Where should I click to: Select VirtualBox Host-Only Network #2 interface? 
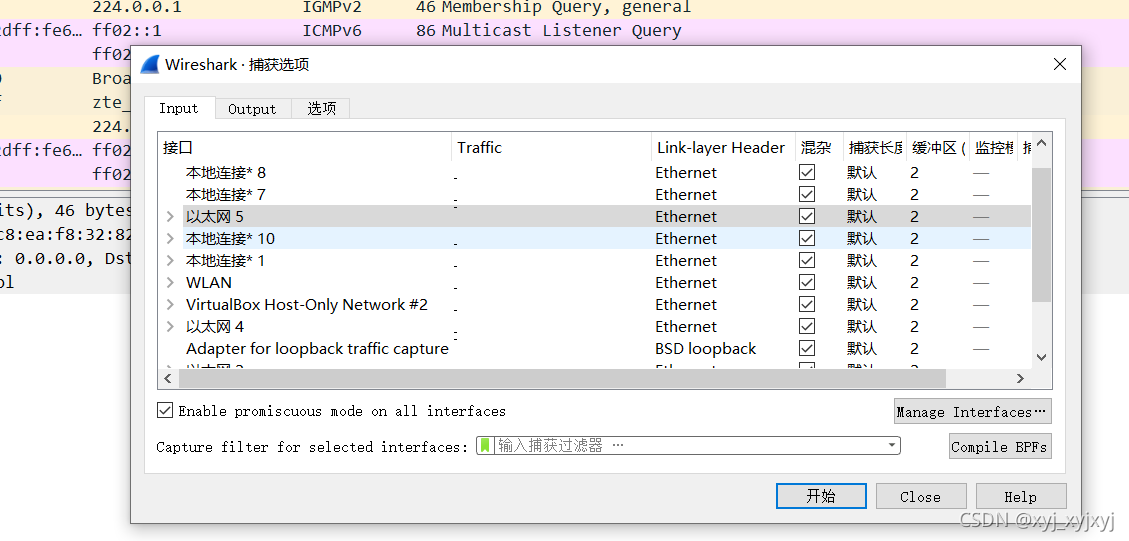pyautogui.click(x=307, y=305)
